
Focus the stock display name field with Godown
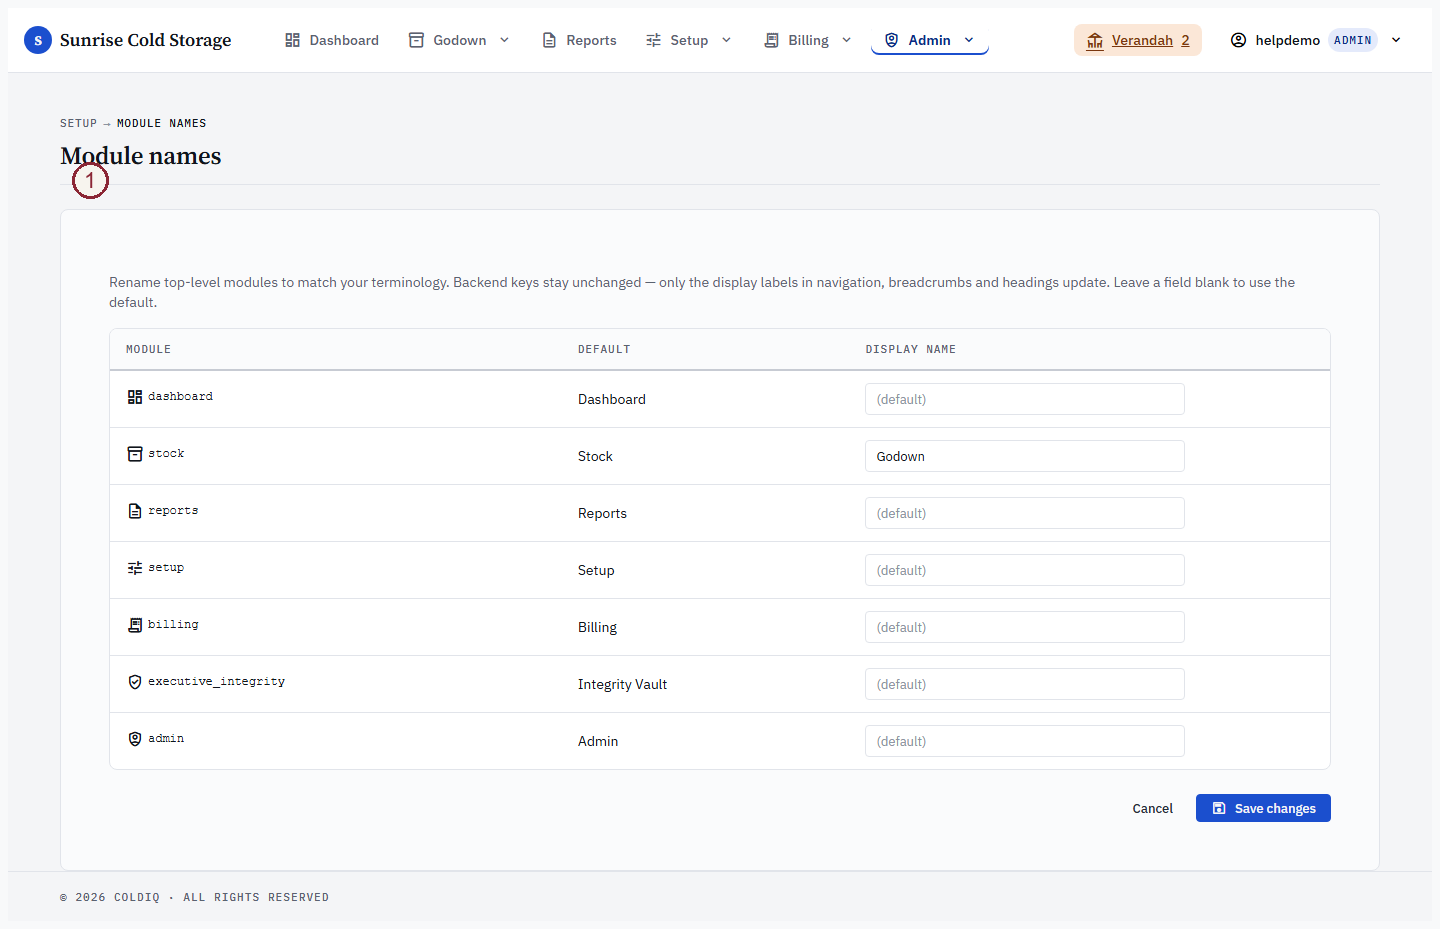(x=1024, y=456)
